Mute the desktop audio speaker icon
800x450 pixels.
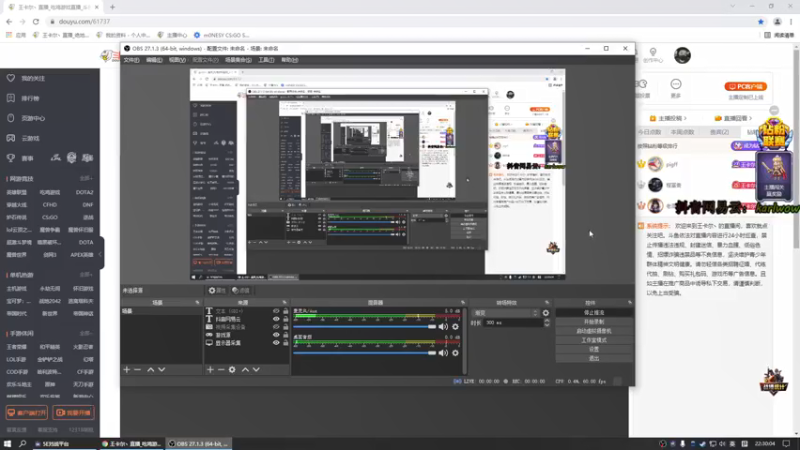(x=443, y=353)
